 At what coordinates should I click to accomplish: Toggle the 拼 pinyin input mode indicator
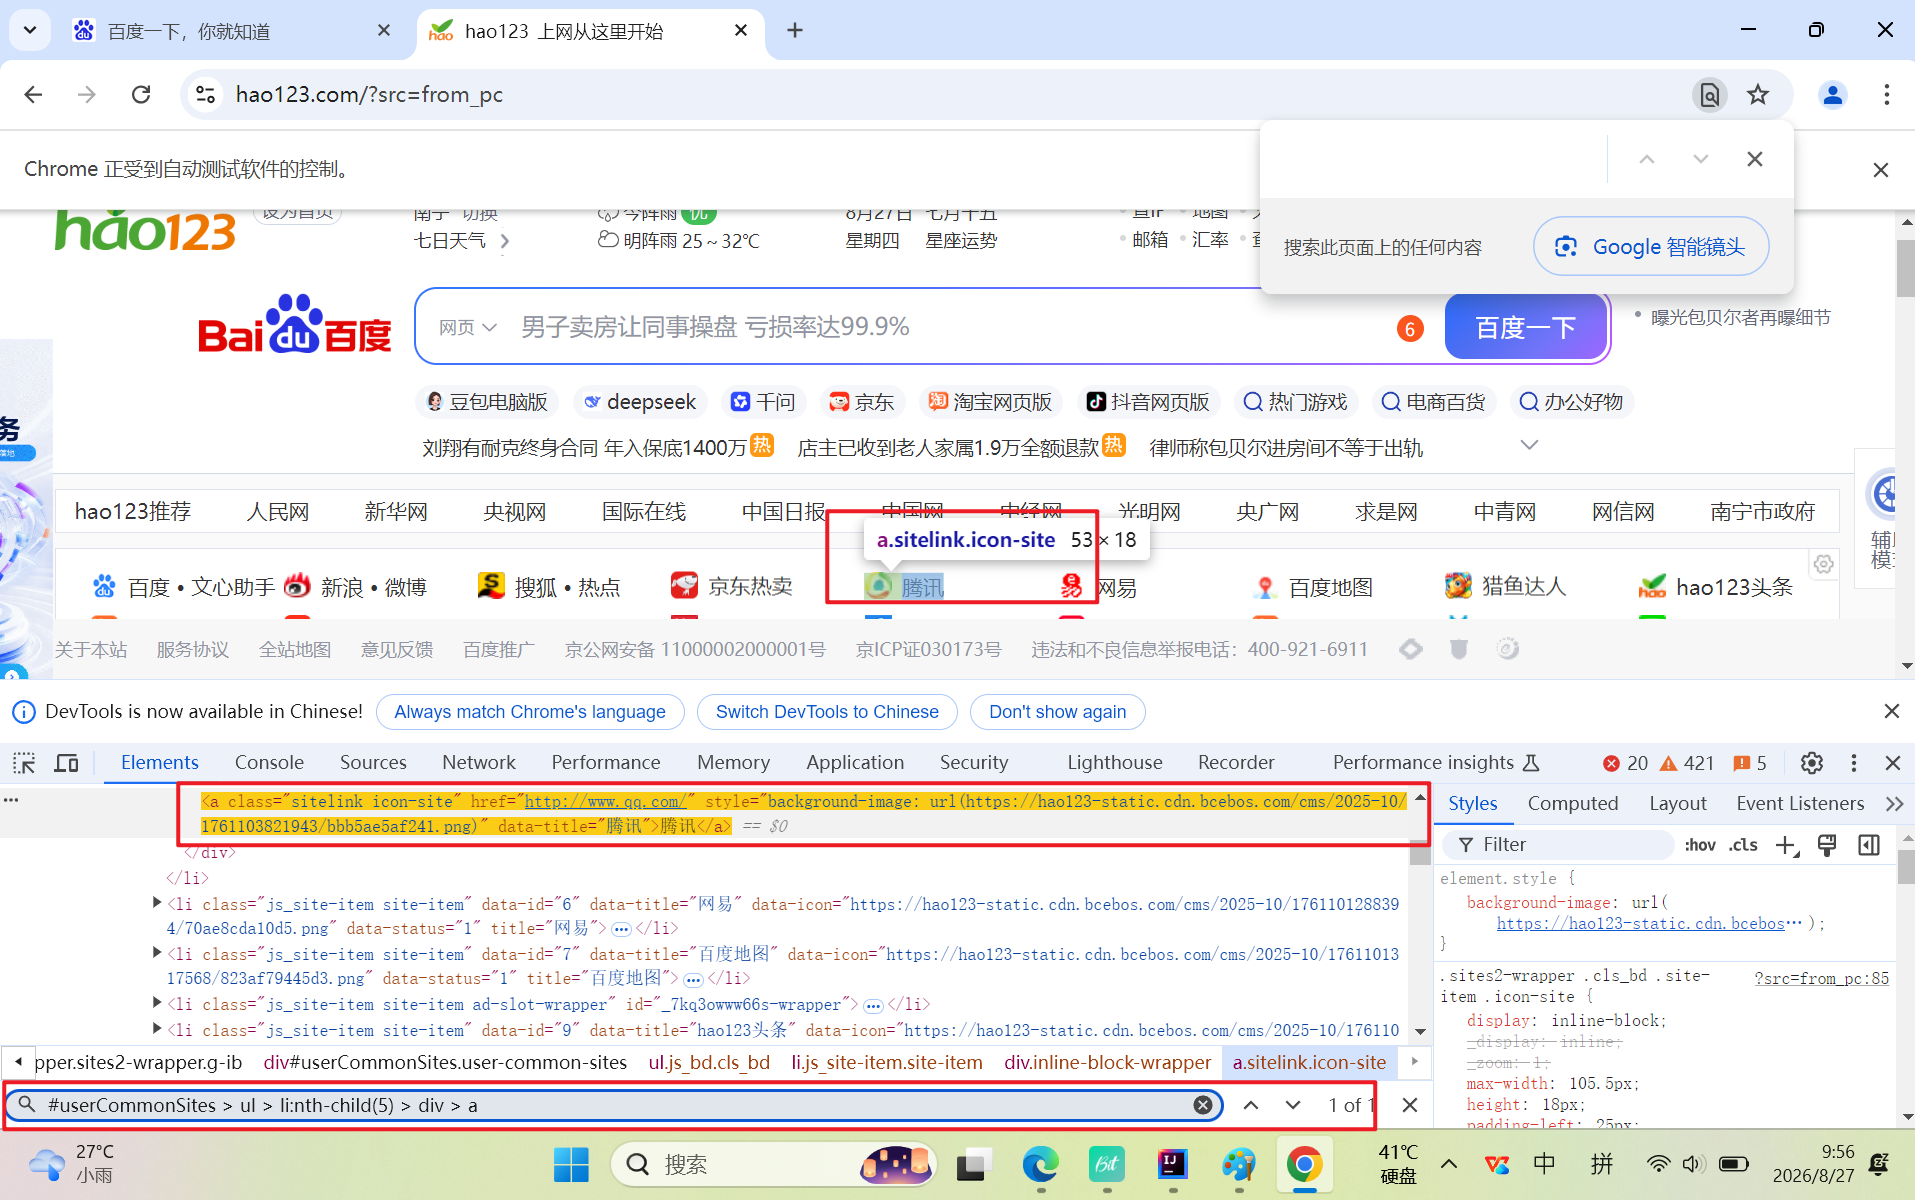1602,1164
